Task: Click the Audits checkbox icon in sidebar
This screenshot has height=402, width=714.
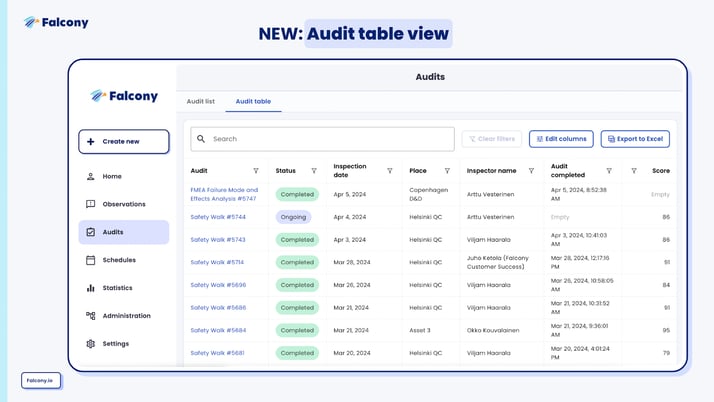Action: 91,232
